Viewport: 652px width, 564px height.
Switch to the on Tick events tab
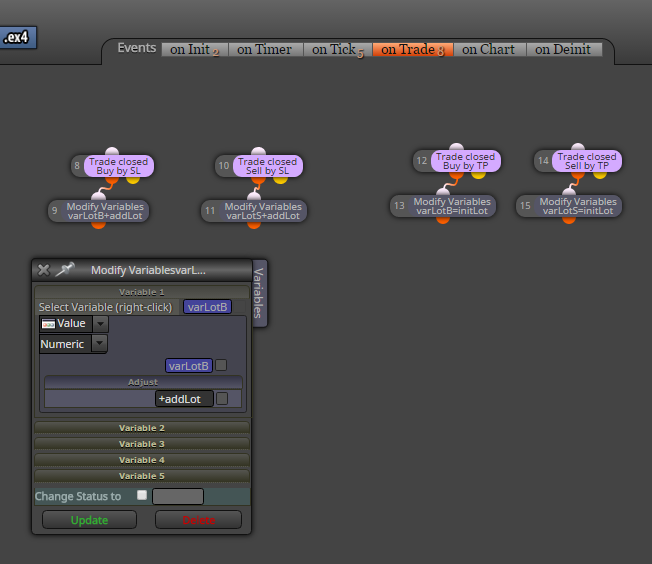pos(338,49)
